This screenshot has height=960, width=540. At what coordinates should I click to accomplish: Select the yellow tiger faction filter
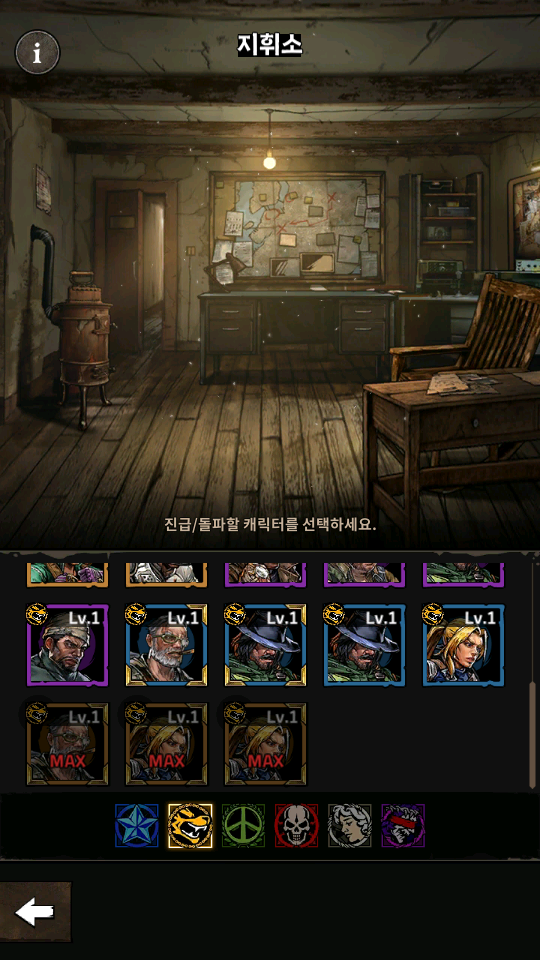click(190, 826)
